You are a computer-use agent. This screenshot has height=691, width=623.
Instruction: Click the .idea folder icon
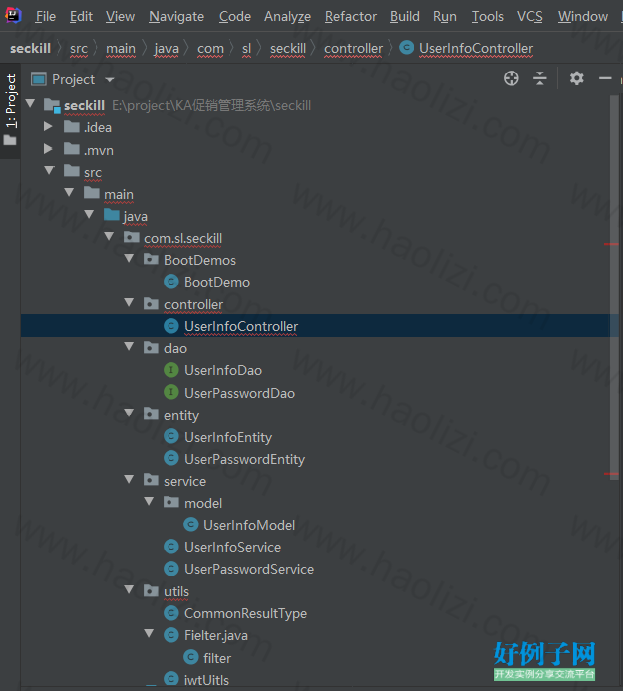coord(72,127)
